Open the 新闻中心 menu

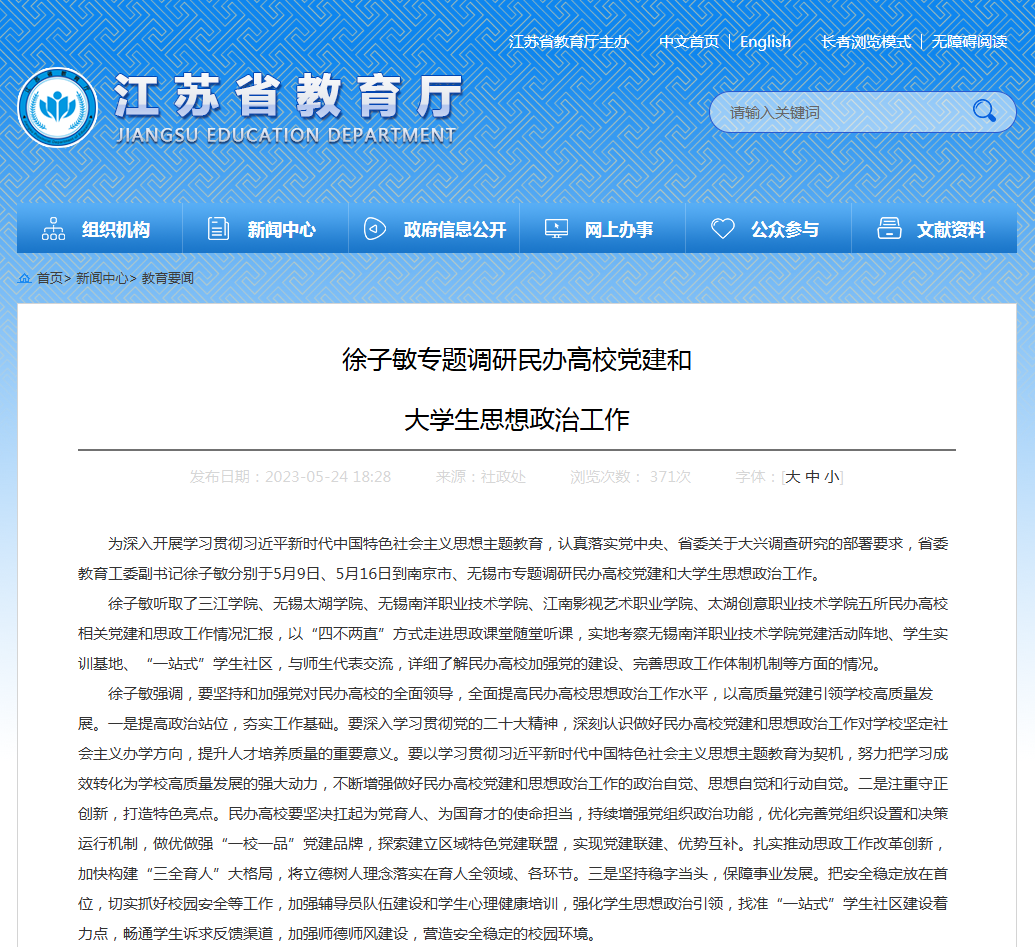(x=265, y=229)
